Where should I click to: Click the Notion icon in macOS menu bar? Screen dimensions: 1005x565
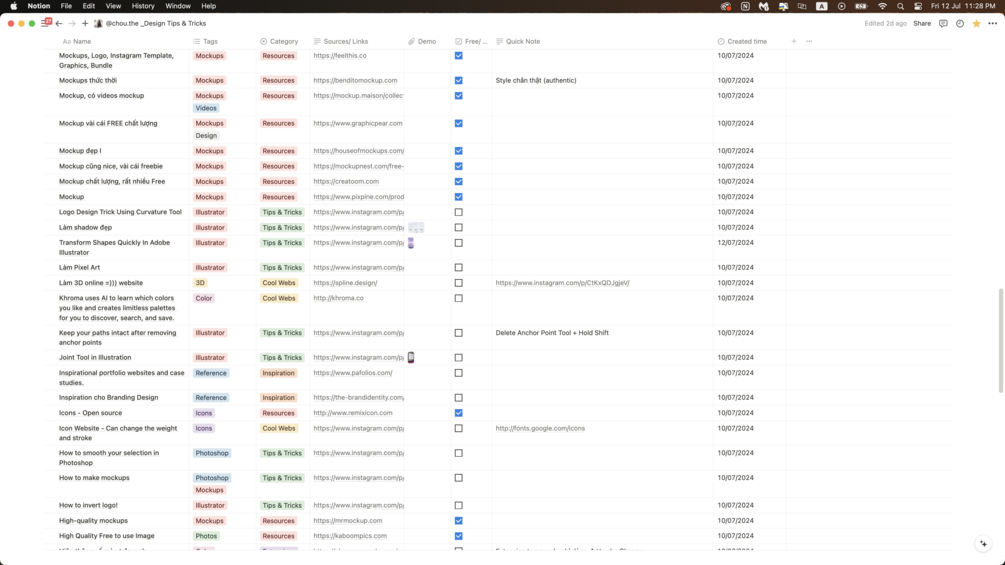pos(745,6)
